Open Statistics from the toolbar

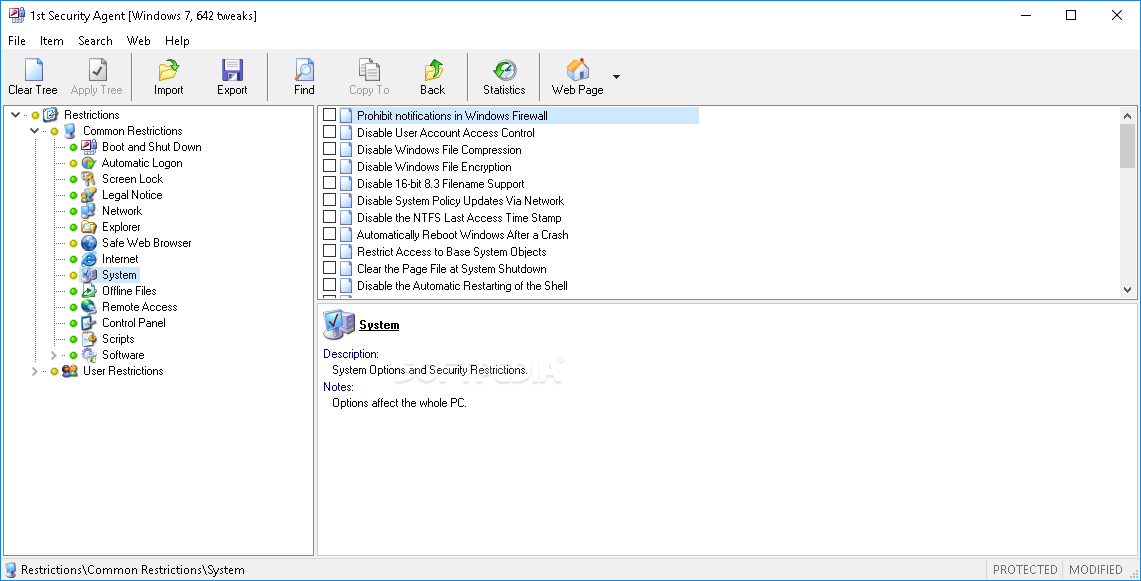504,70
